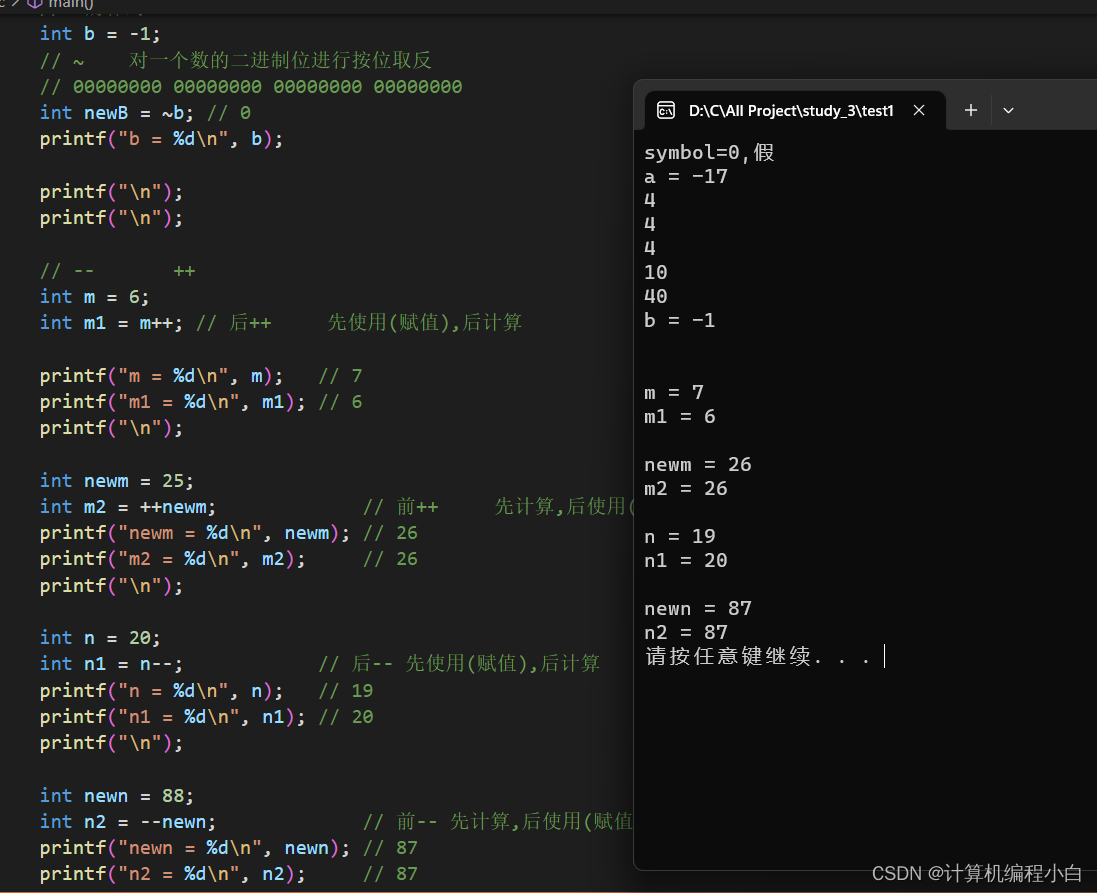Close the study_3\test1 terminal tab
1097x893 pixels.
919,111
